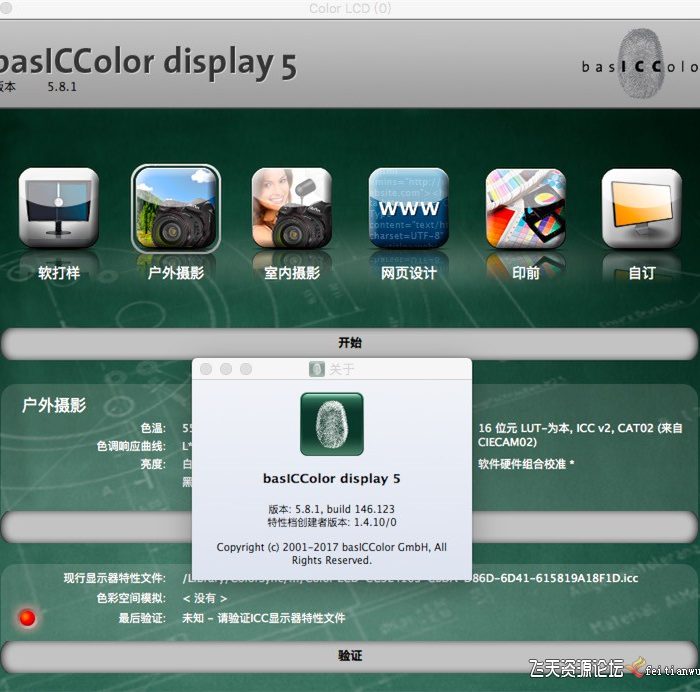This screenshot has height=692, width=700.
Task: Click the version text 5.8.1, build 146.123
Action: (x=331, y=509)
